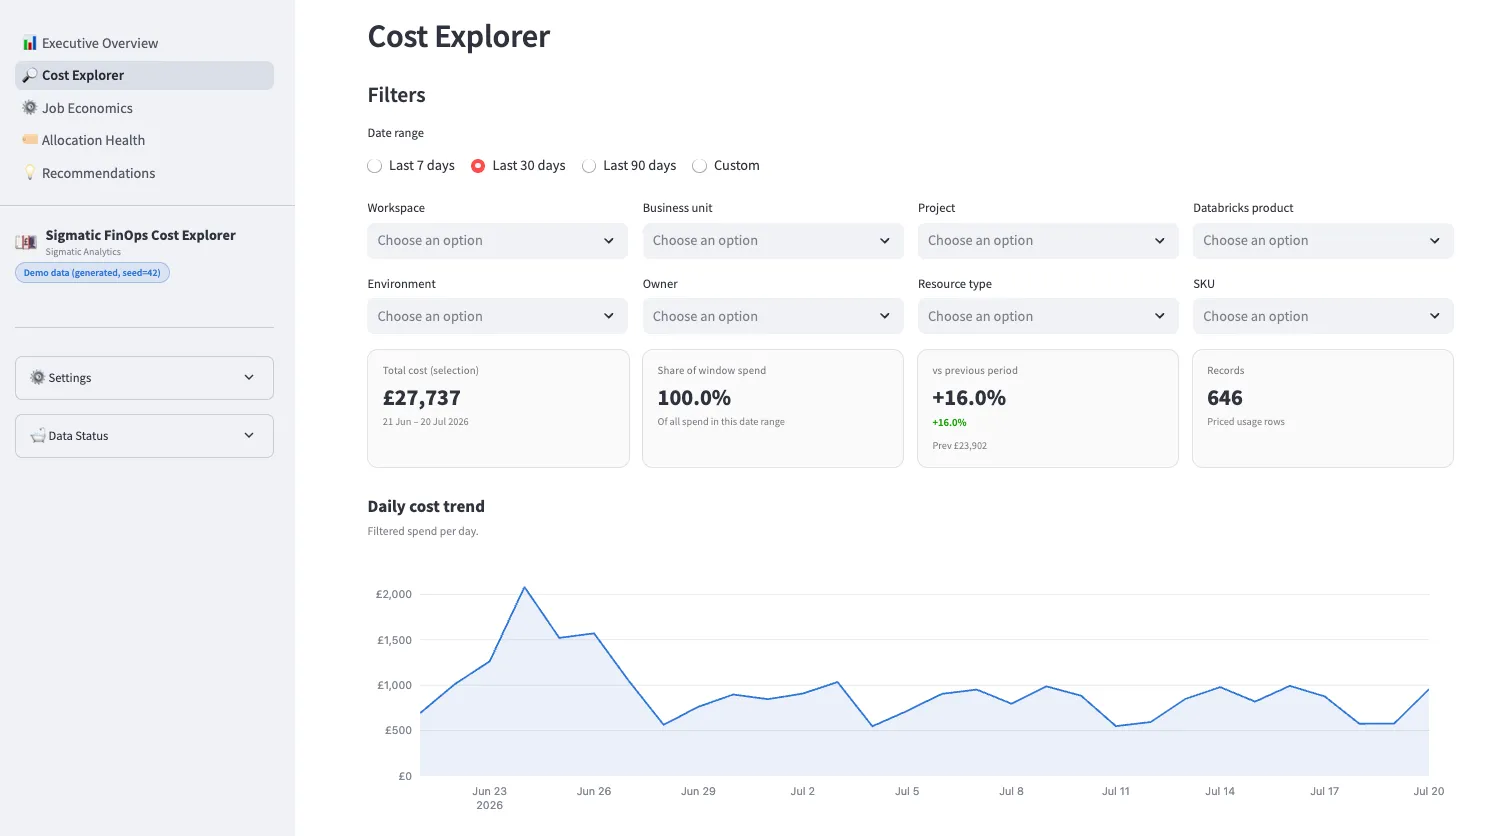This screenshot has height=836, width=1493.
Task: Open the SKU dropdown
Action: (x=1323, y=316)
